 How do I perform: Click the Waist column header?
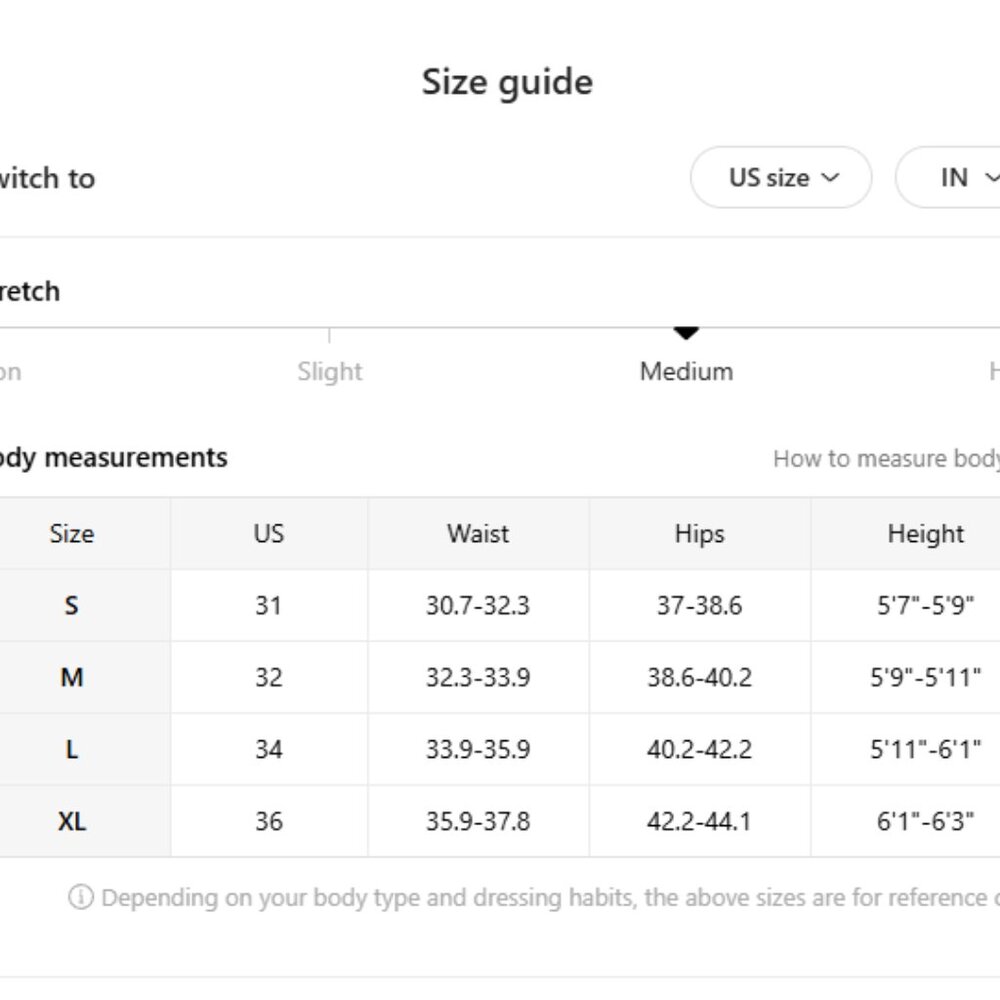pyautogui.click(x=478, y=534)
